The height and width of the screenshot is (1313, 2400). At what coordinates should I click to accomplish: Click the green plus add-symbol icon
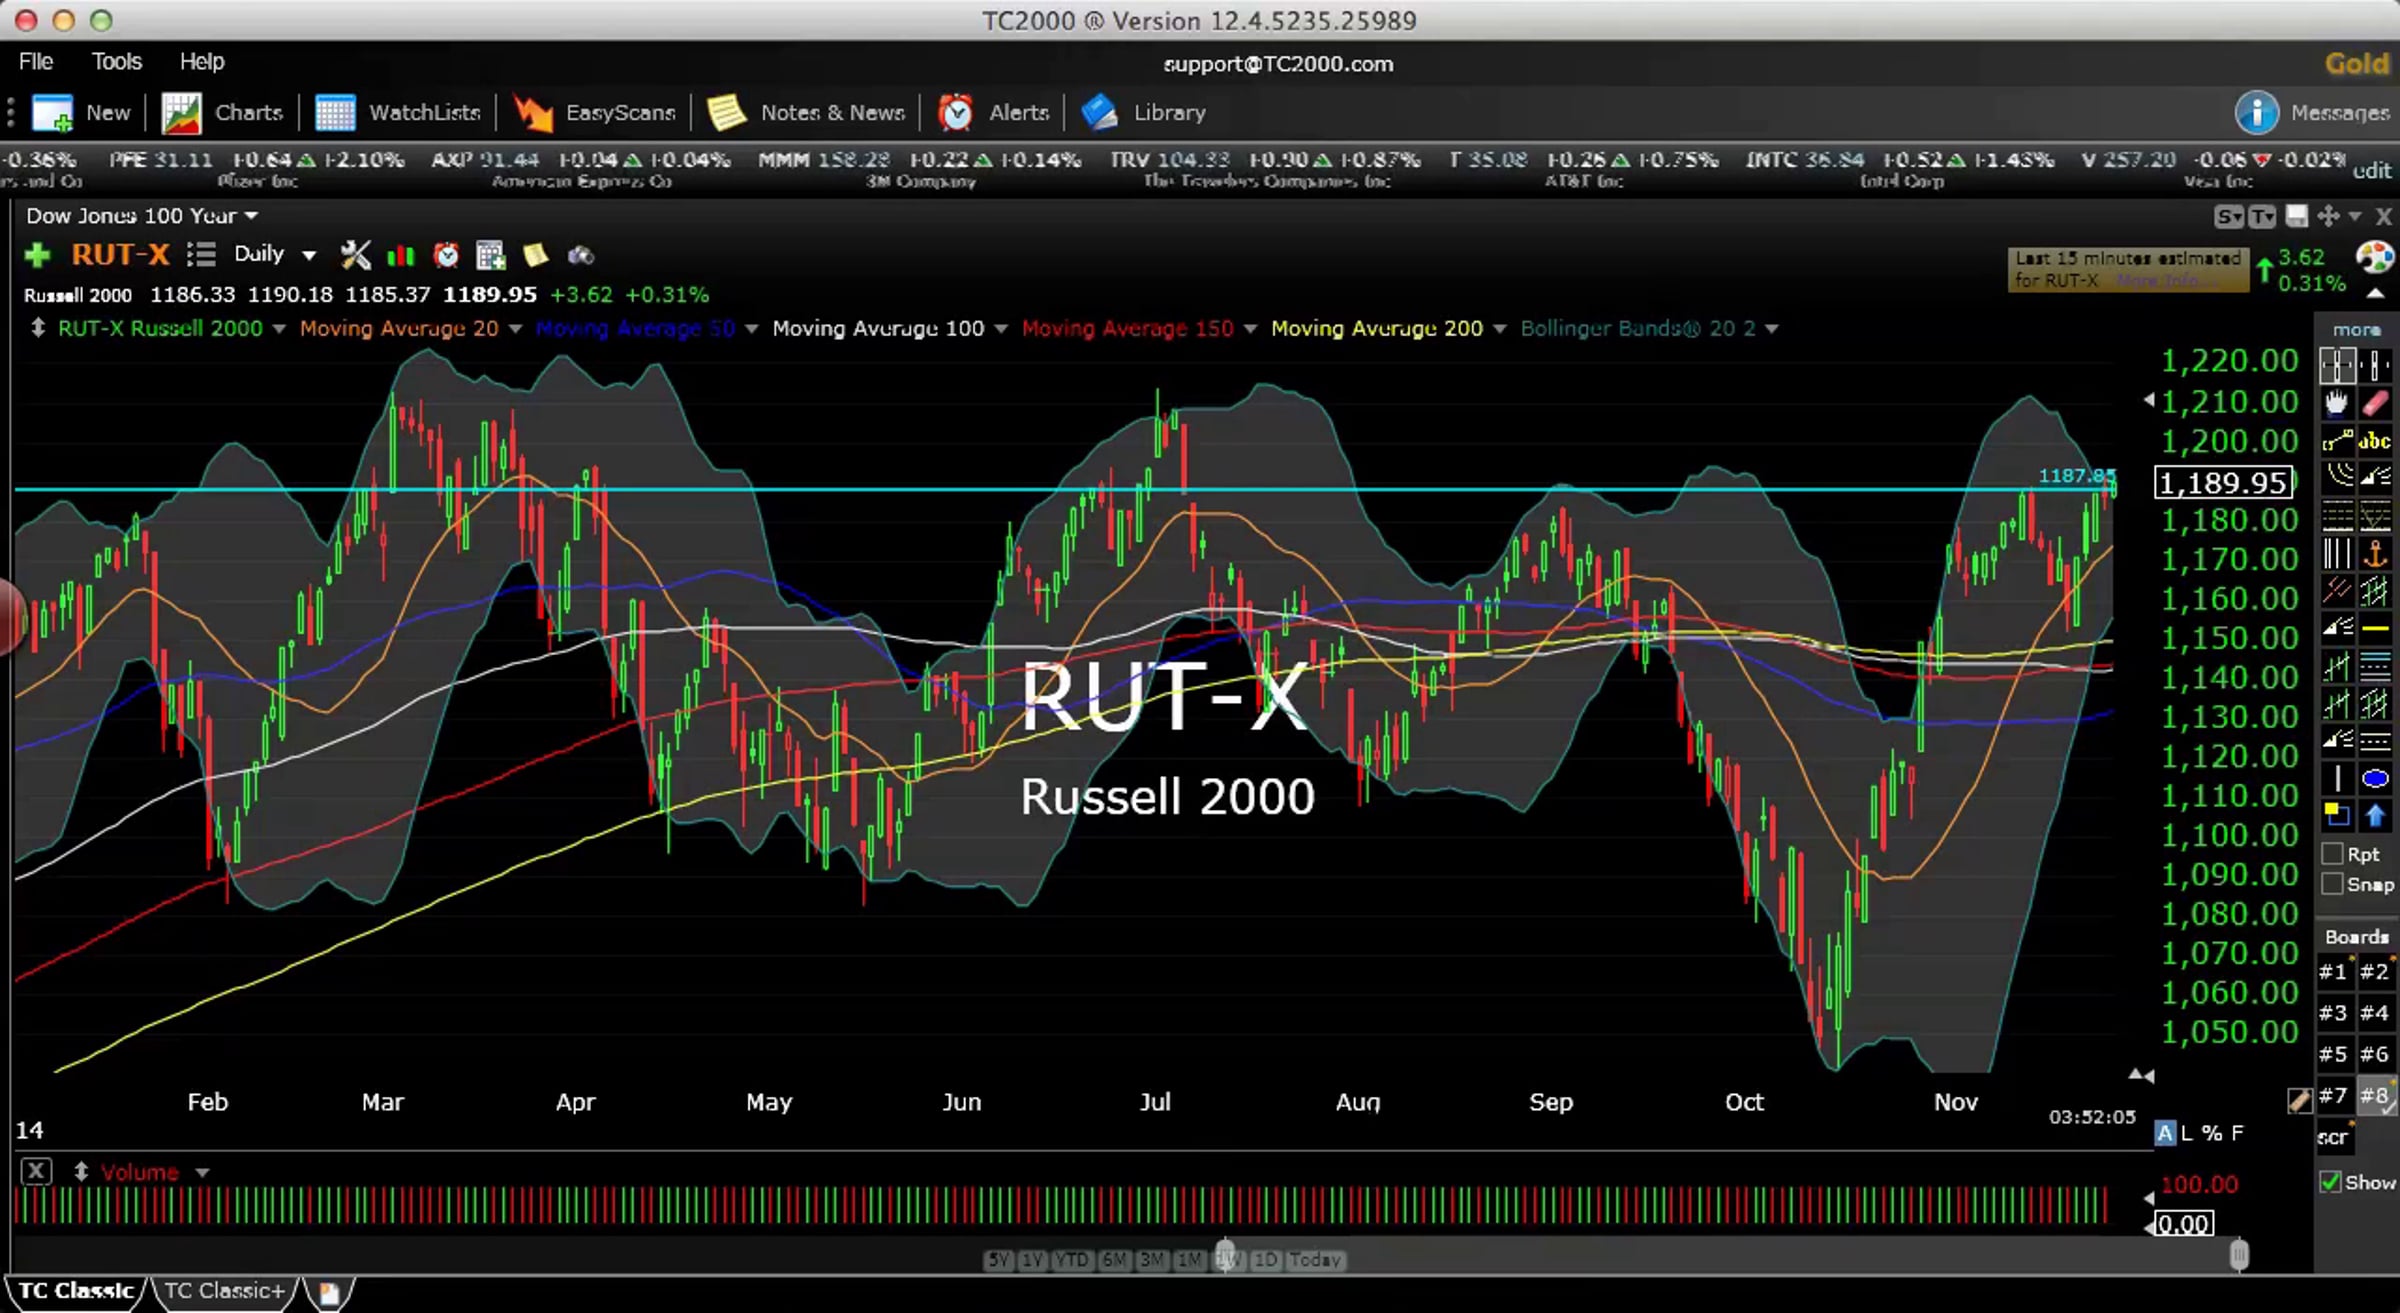point(37,255)
